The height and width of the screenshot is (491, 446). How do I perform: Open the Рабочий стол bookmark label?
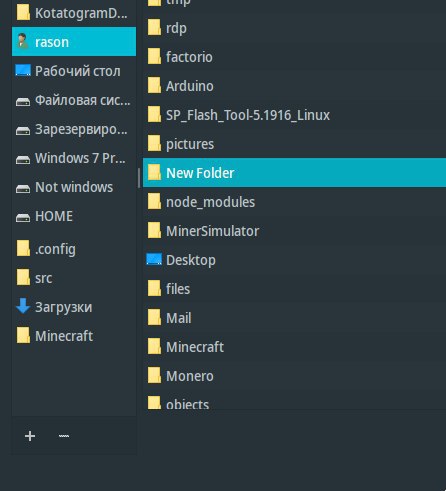(x=78, y=71)
